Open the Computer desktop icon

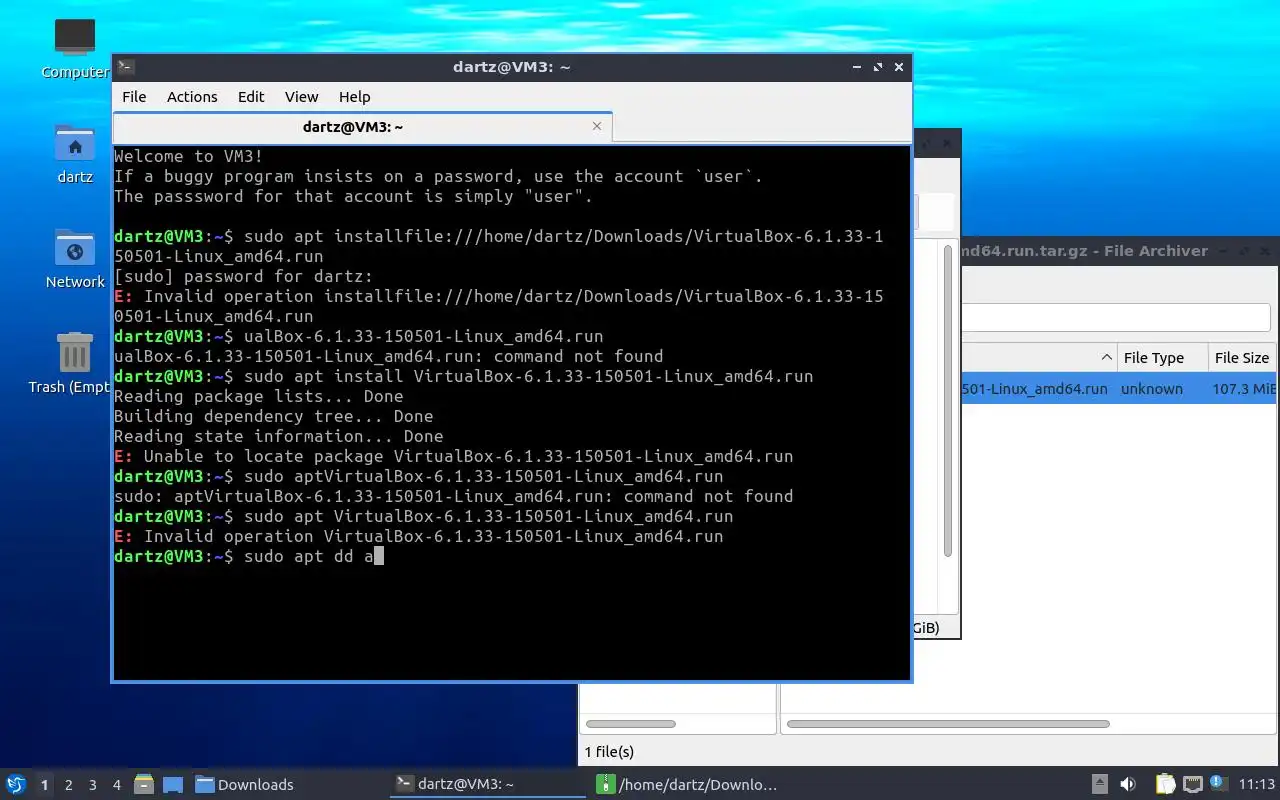pyautogui.click(x=75, y=48)
